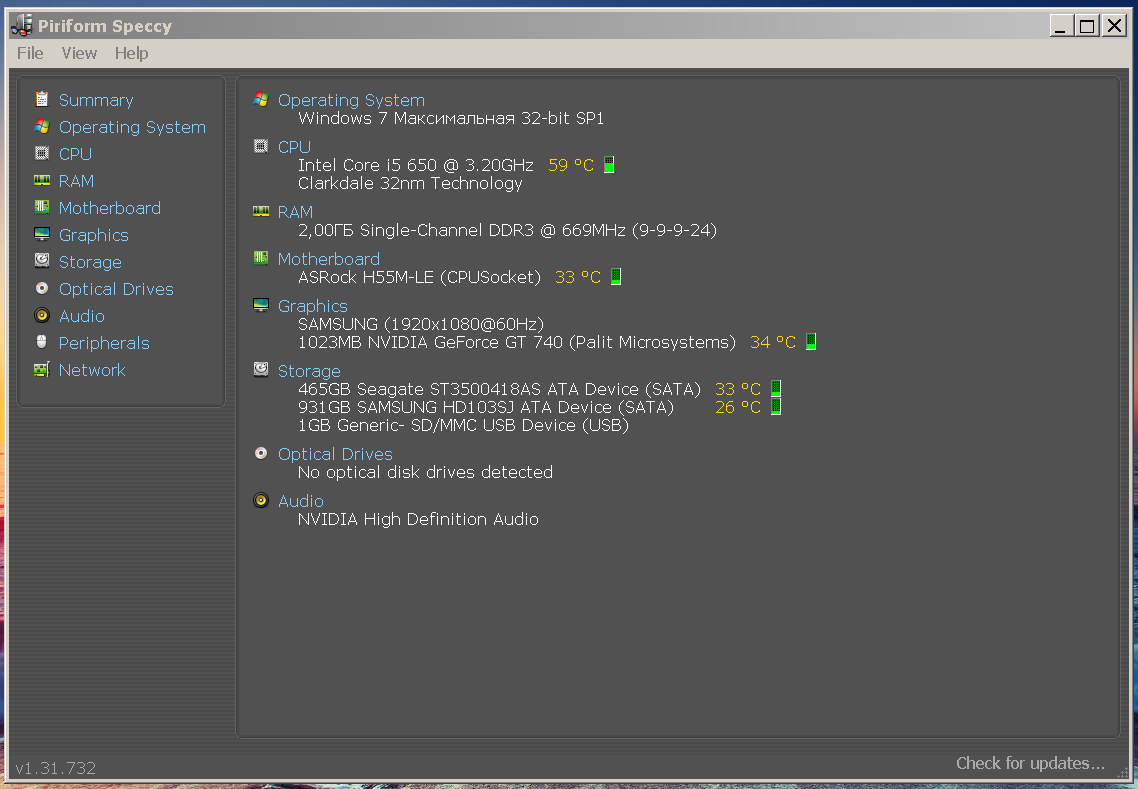The image size is (1138, 789).
Task: Select Optical Drives in the sidebar
Action: coord(116,289)
